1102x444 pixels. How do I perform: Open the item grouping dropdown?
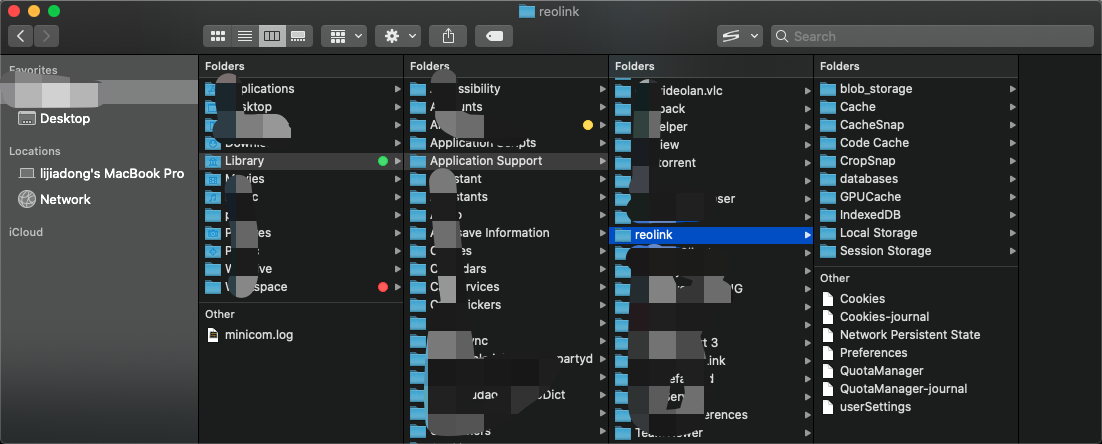[344, 36]
